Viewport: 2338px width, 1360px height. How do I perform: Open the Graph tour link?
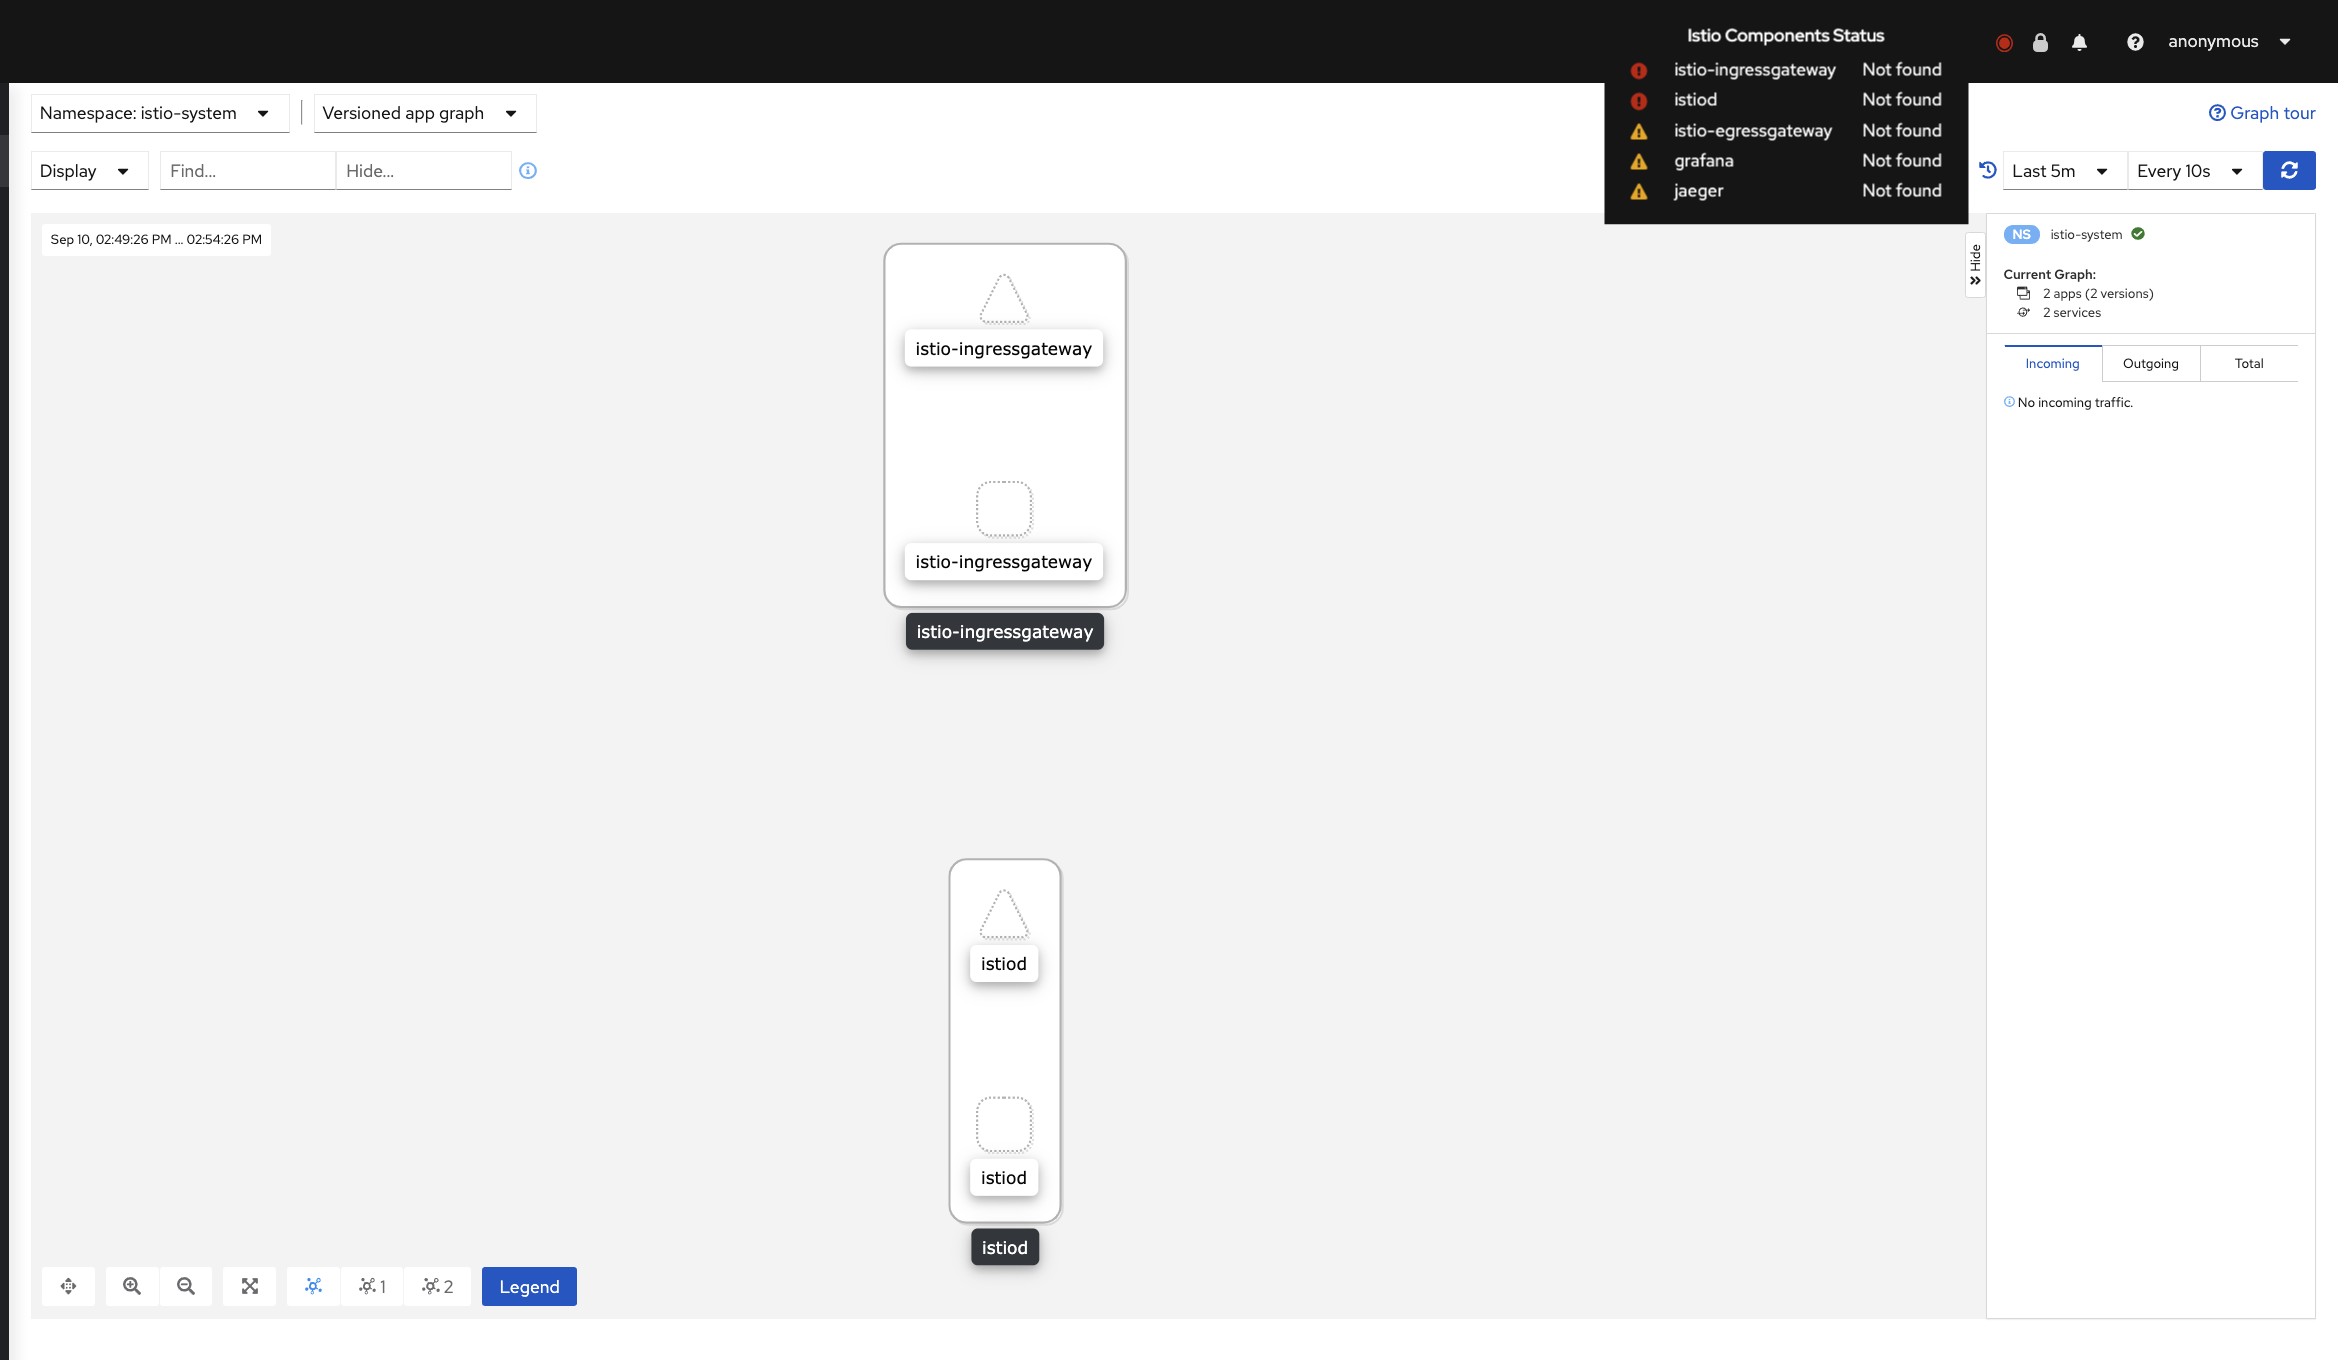click(2262, 113)
